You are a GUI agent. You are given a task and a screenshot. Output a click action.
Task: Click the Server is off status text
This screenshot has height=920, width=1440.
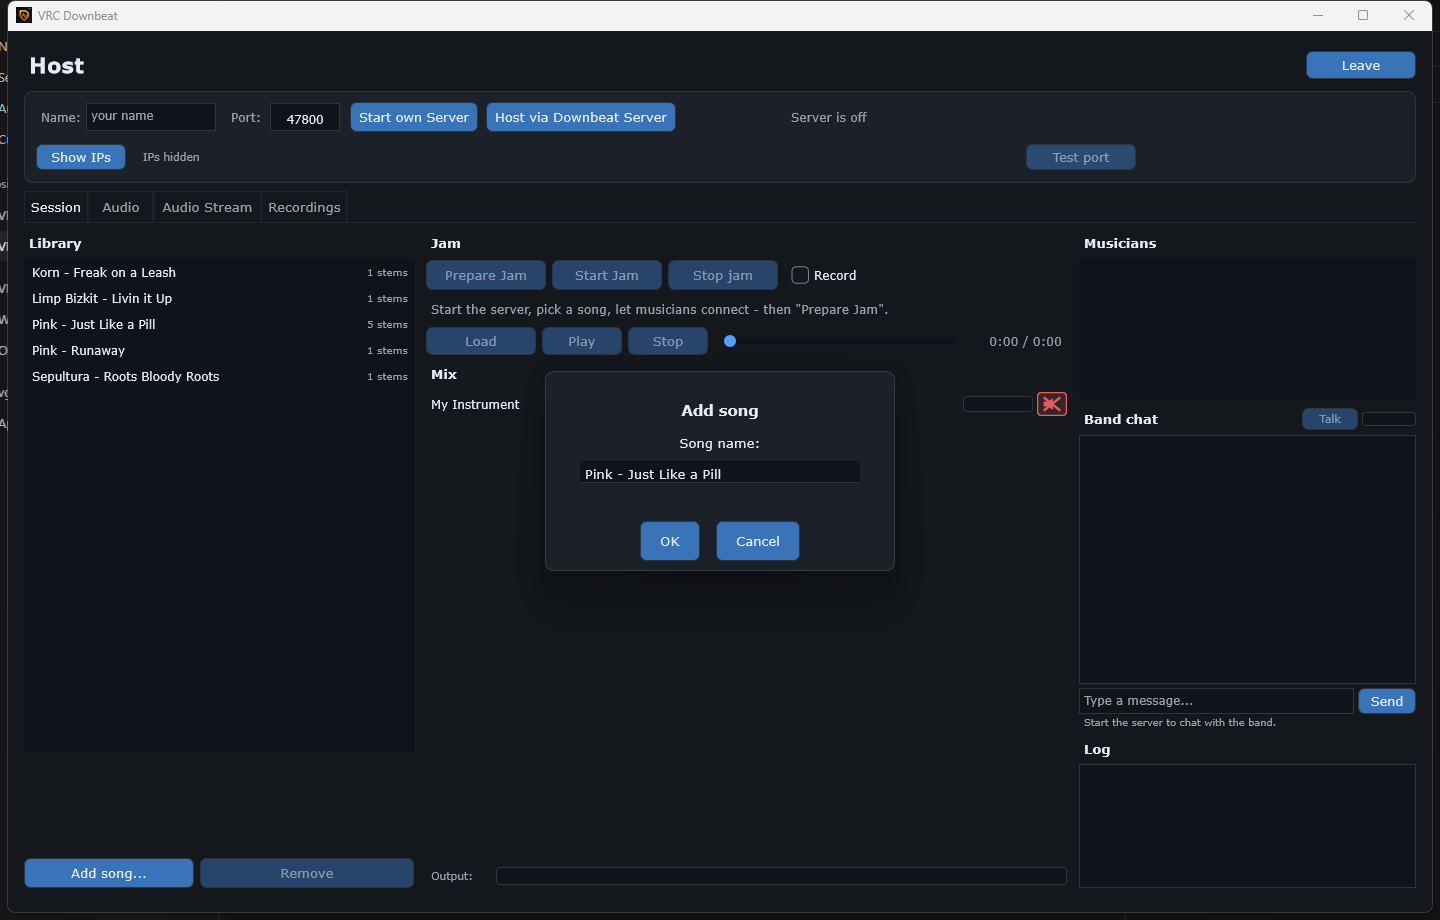tap(828, 117)
